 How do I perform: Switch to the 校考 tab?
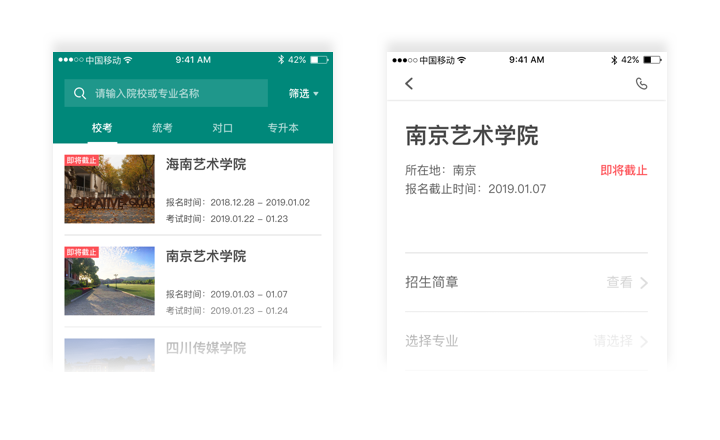pyautogui.click(x=102, y=128)
